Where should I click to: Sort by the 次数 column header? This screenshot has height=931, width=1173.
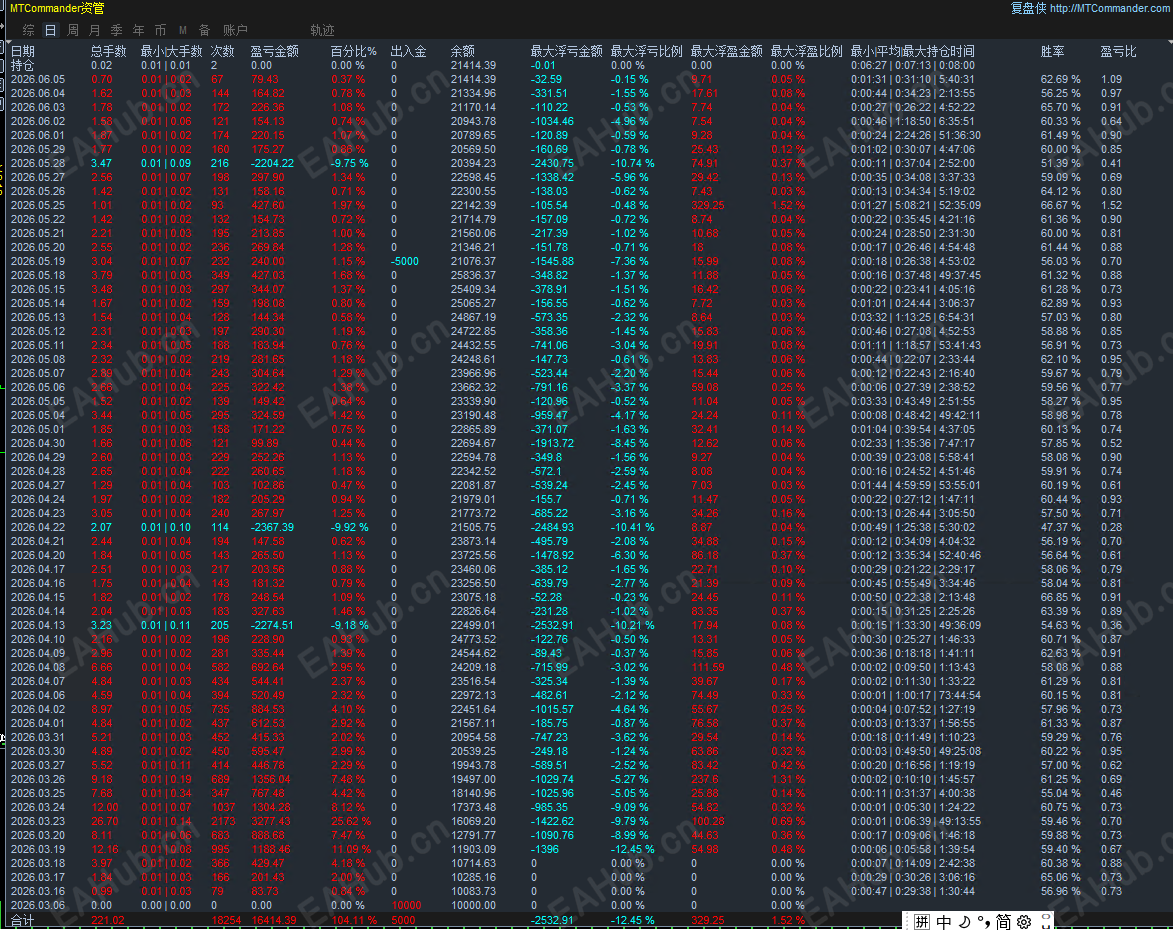[x=223, y=52]
